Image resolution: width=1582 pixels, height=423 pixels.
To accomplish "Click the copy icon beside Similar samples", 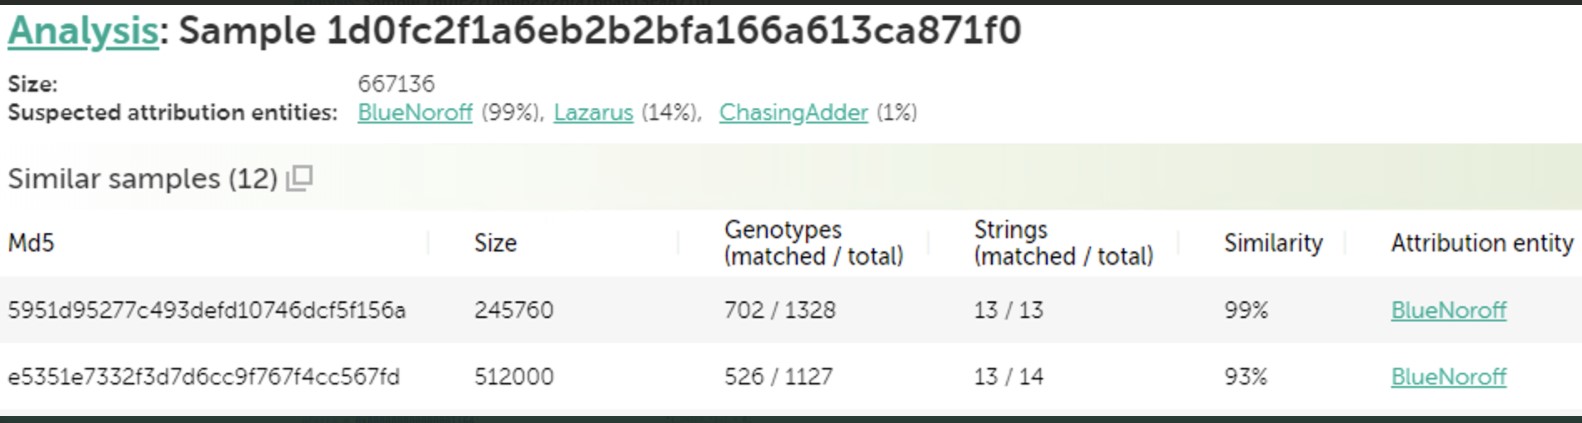I will point(300,178).
